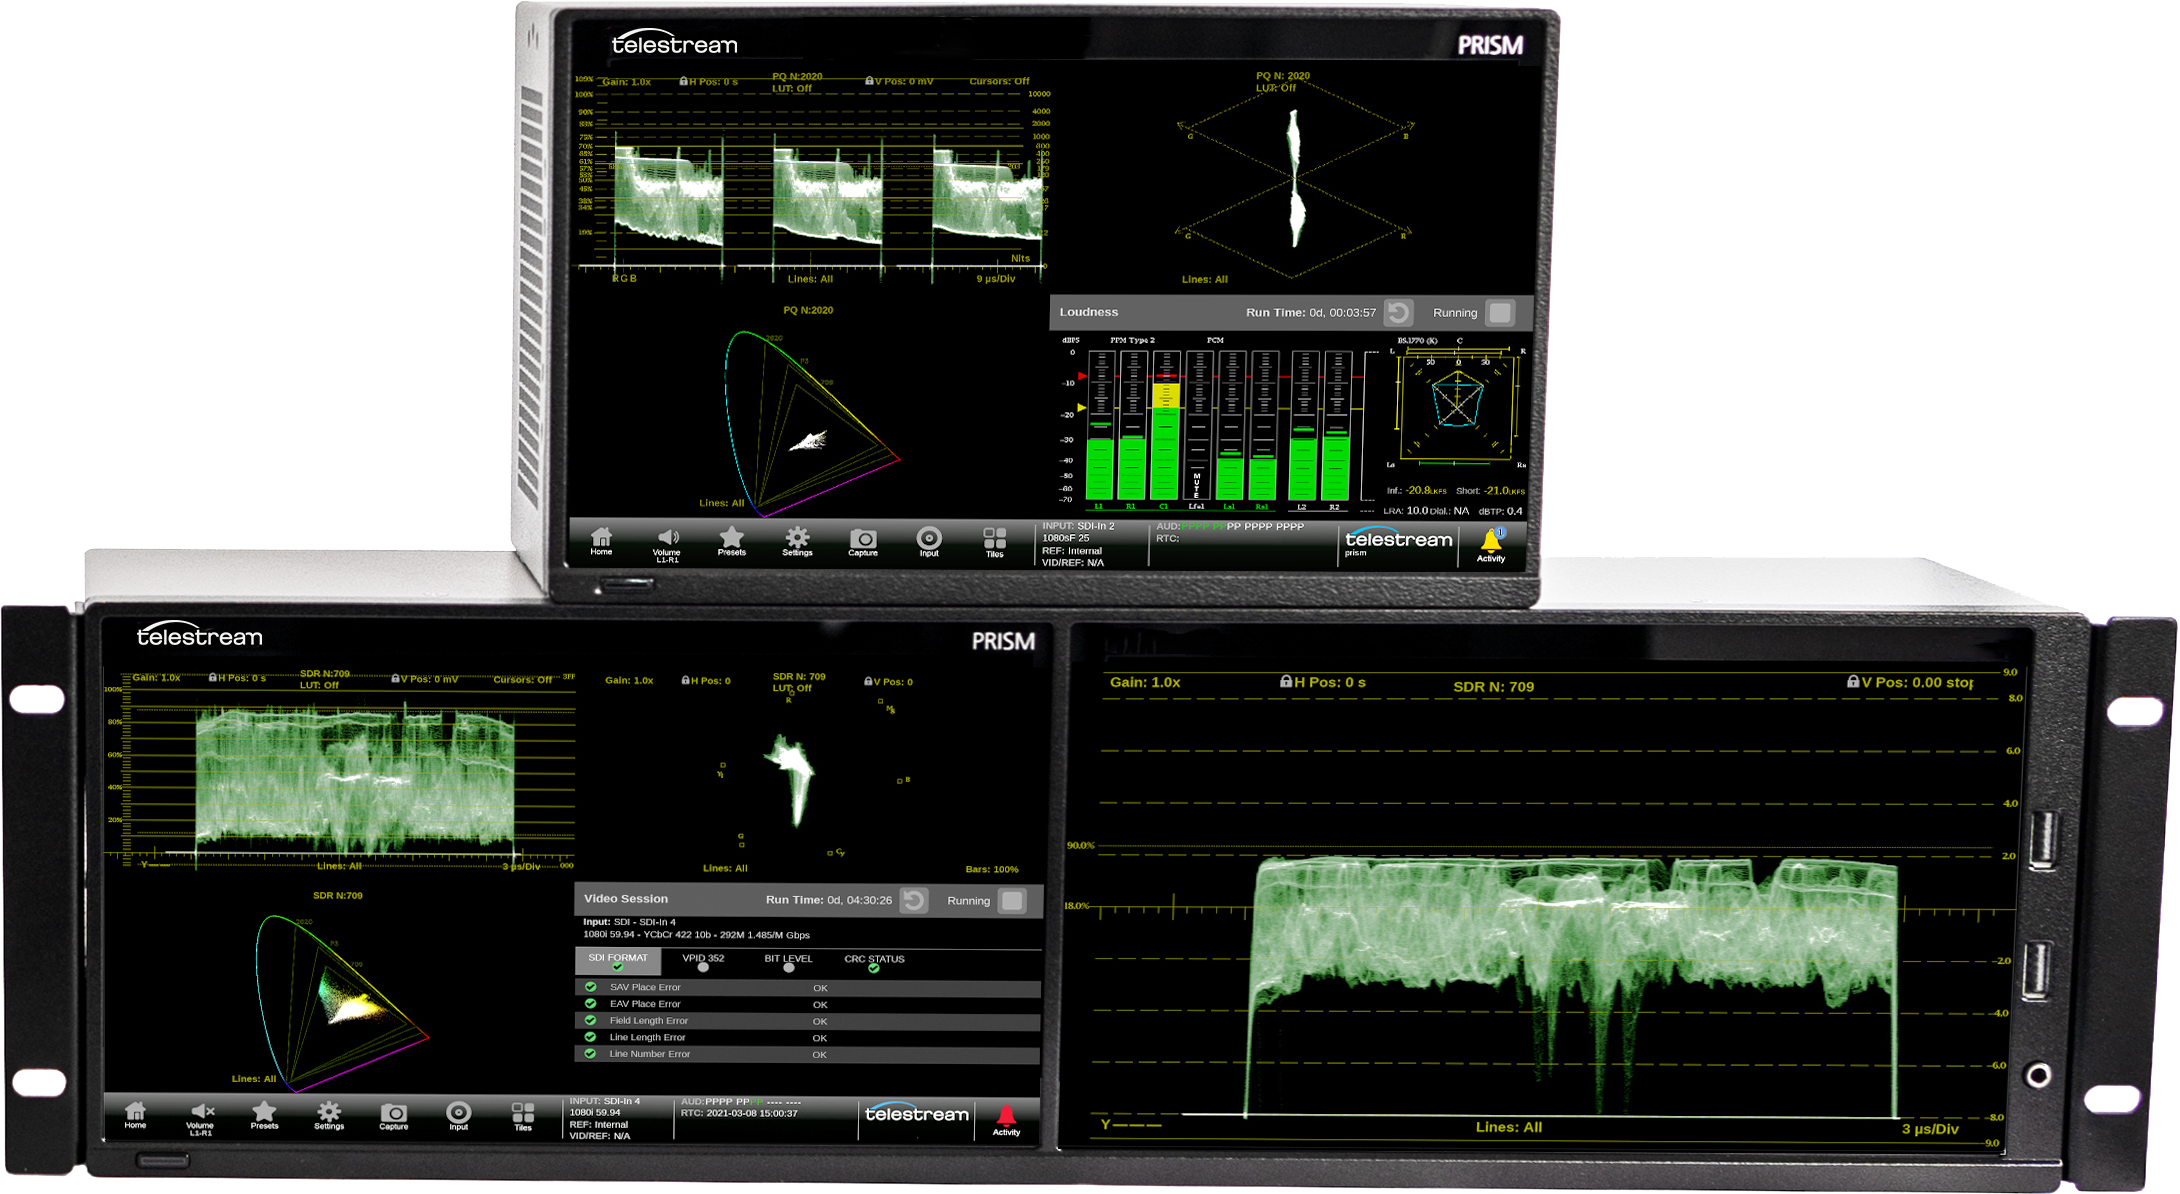Tap Telestream prism logo in upper status bar

[1397, 542]
